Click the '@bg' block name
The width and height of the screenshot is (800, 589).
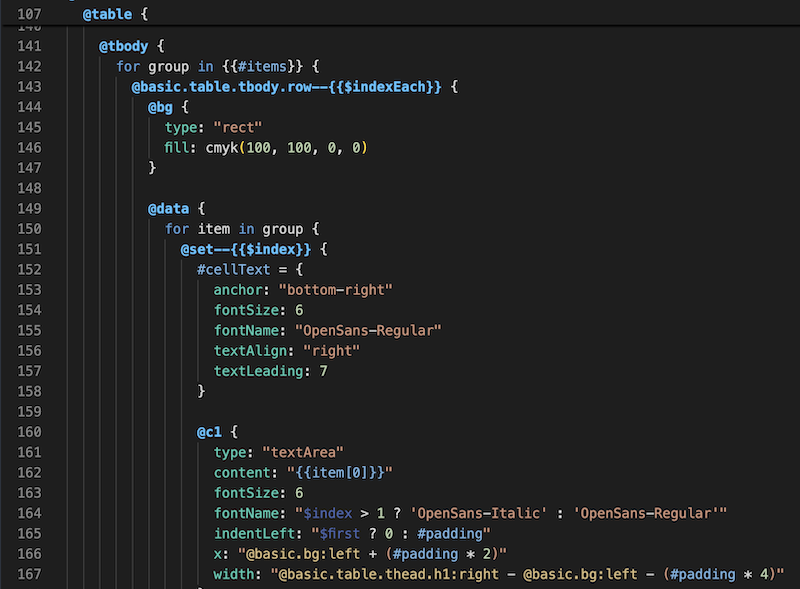click(x=160, y=107)
